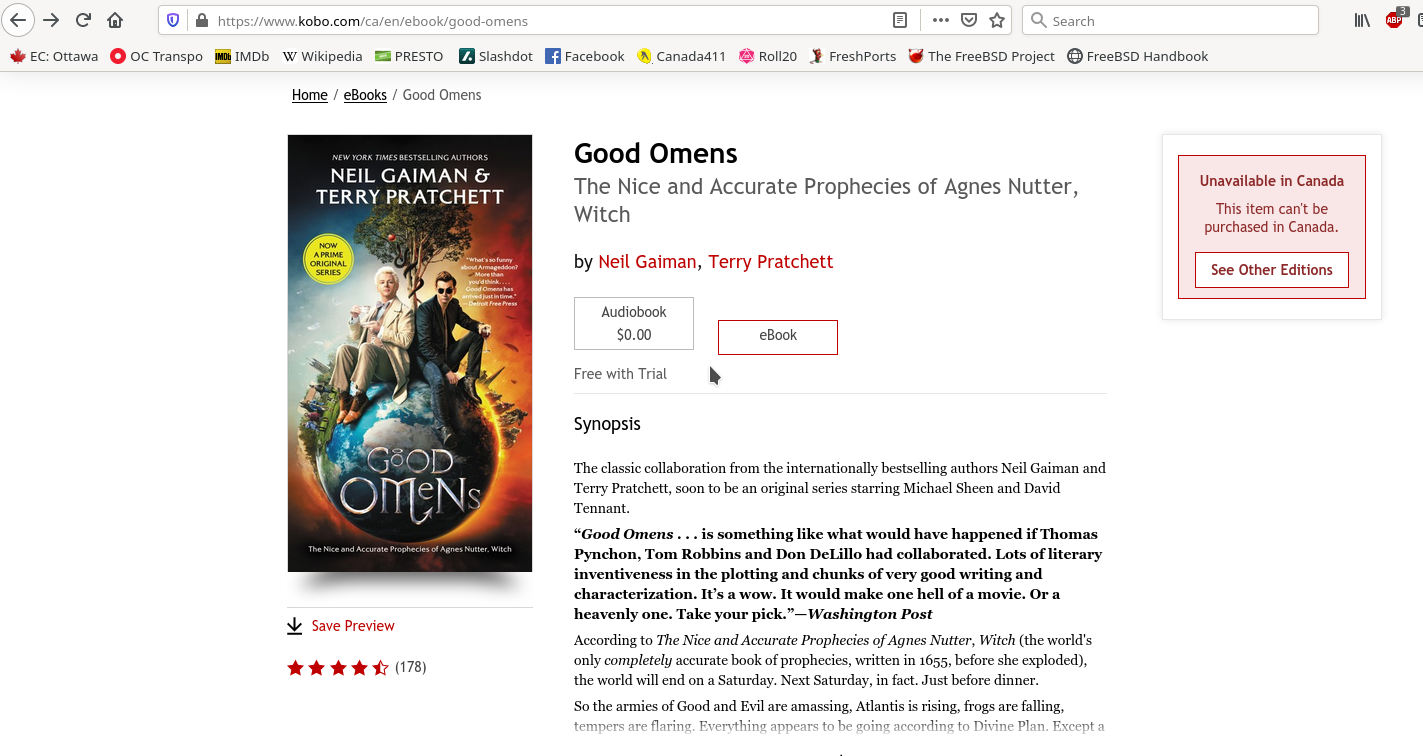Open the Wikipedia bookmark

[x=322, y=56]
